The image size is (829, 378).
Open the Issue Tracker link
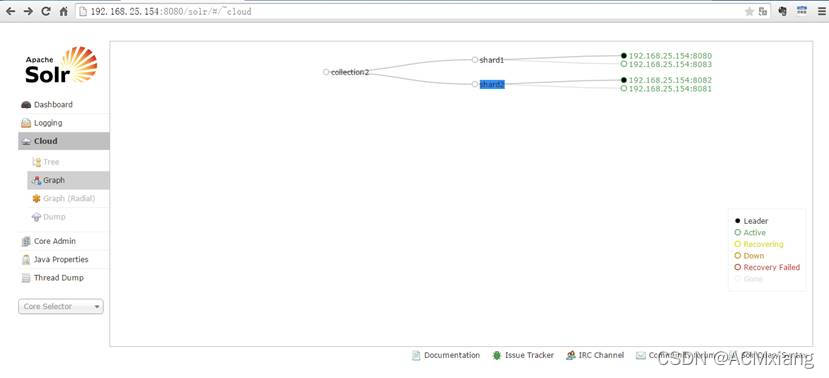click(529, 356)
